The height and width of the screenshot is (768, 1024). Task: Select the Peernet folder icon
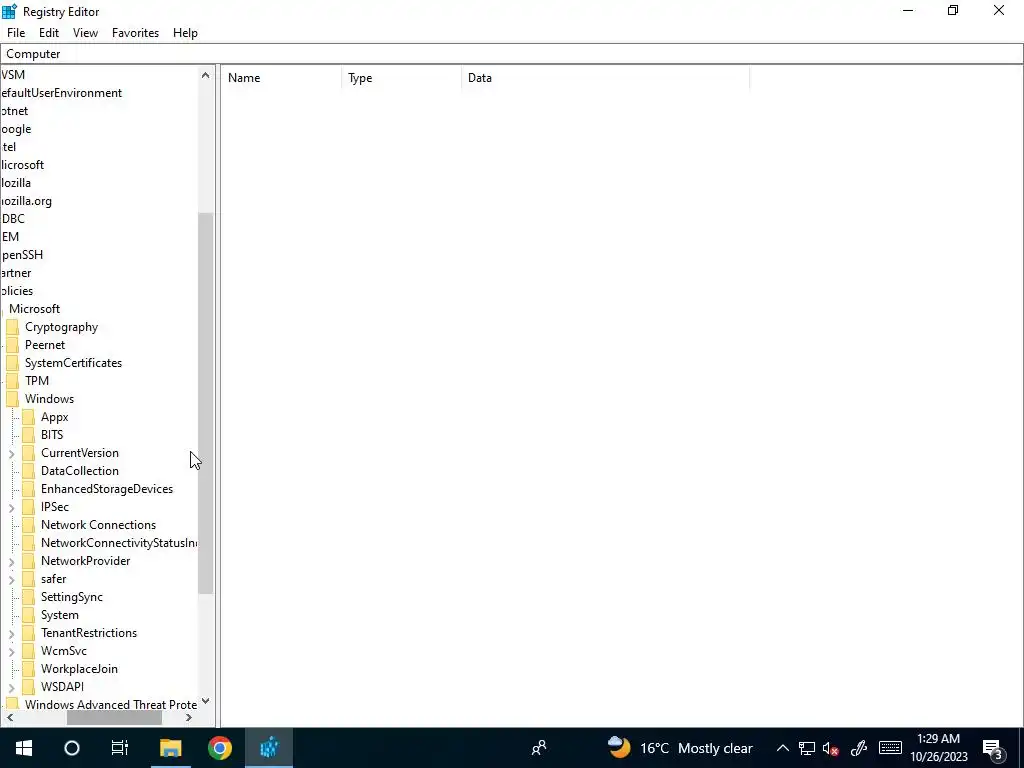(x=12, y=345)
